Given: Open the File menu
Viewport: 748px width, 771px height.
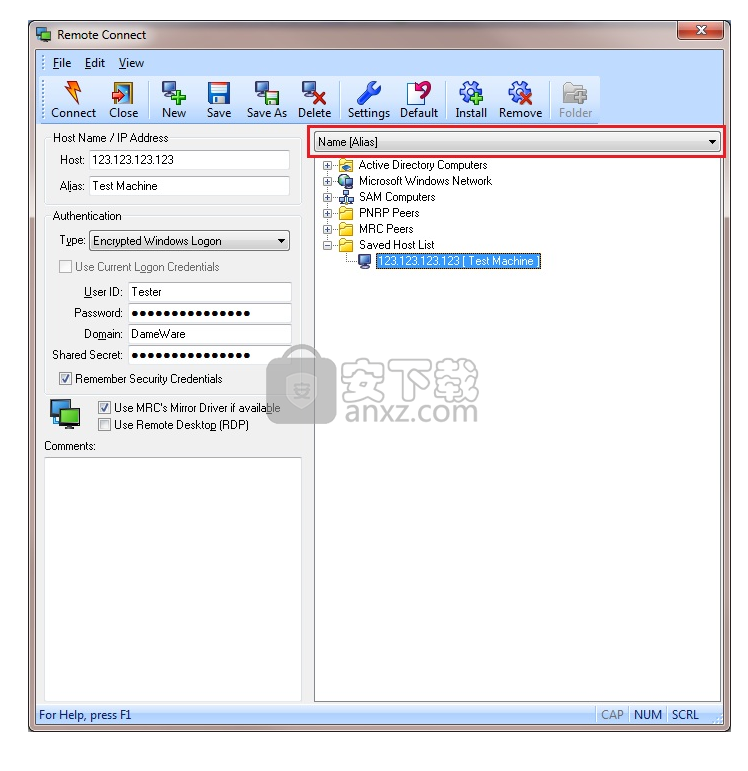Looking at the screenshot, I should coord(62,63).
